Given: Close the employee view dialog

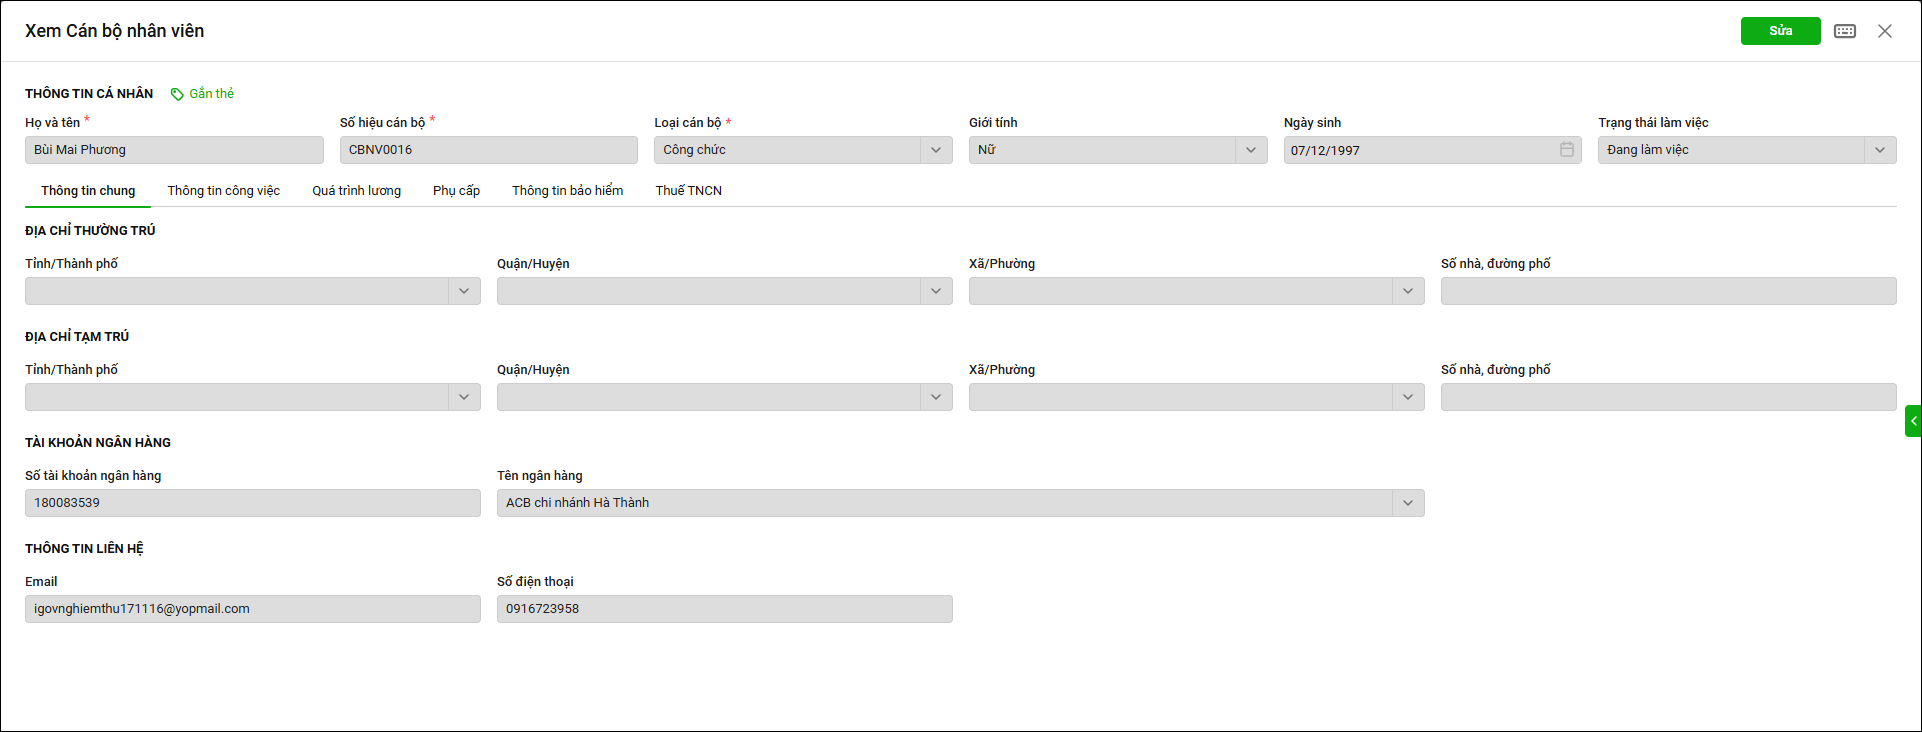Looking at the screenshot, I should coord(1885,31).
